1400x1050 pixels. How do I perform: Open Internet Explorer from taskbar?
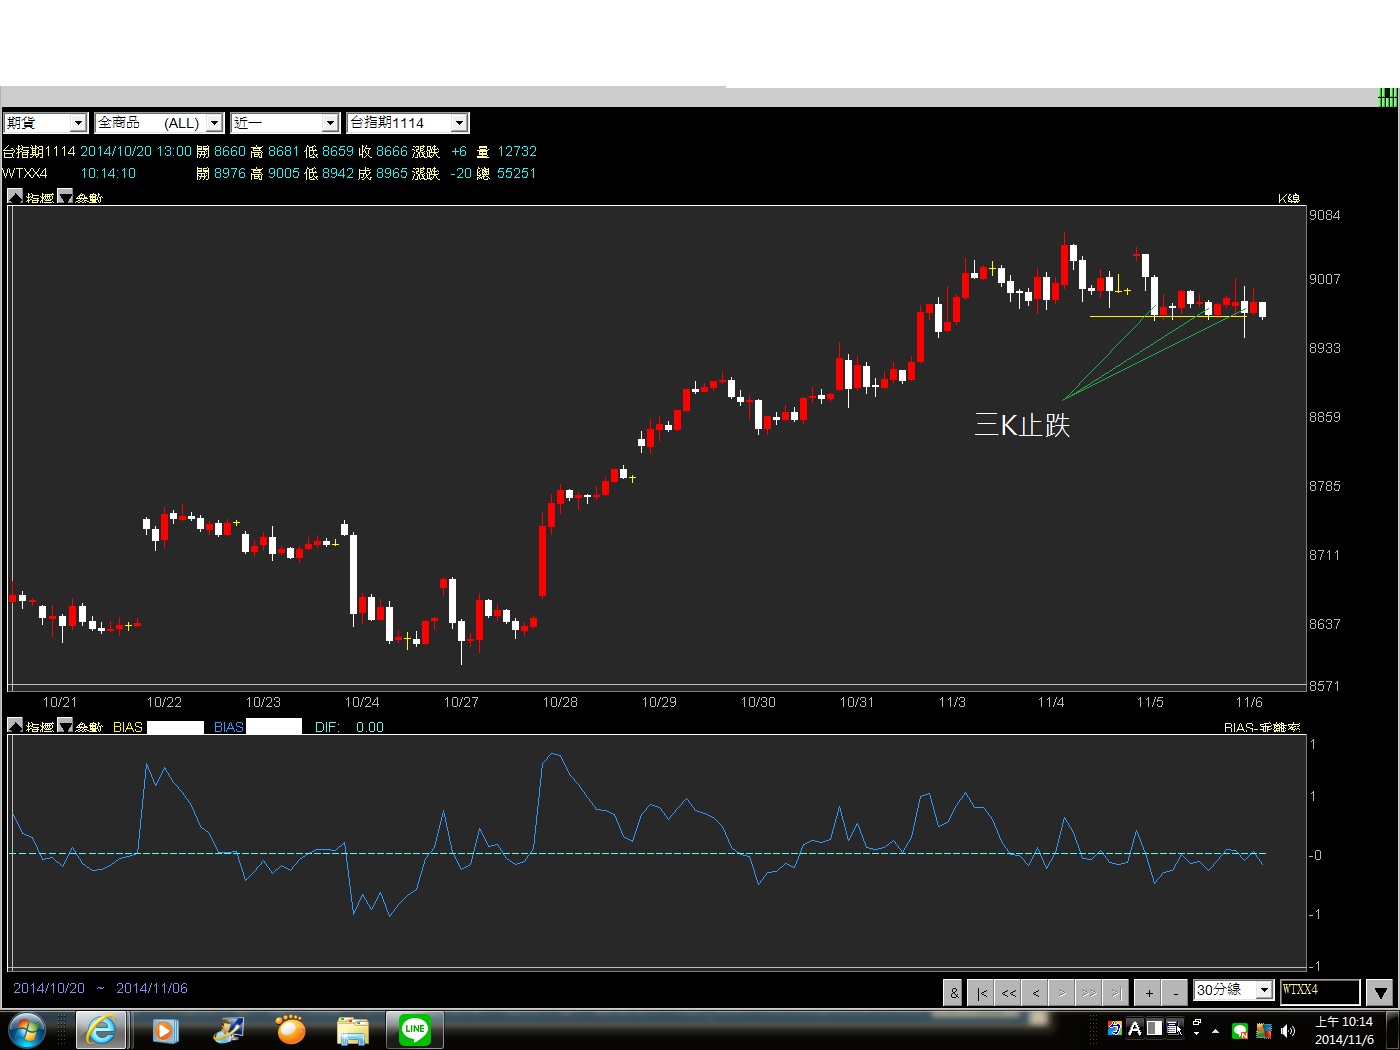(101, 1030)
